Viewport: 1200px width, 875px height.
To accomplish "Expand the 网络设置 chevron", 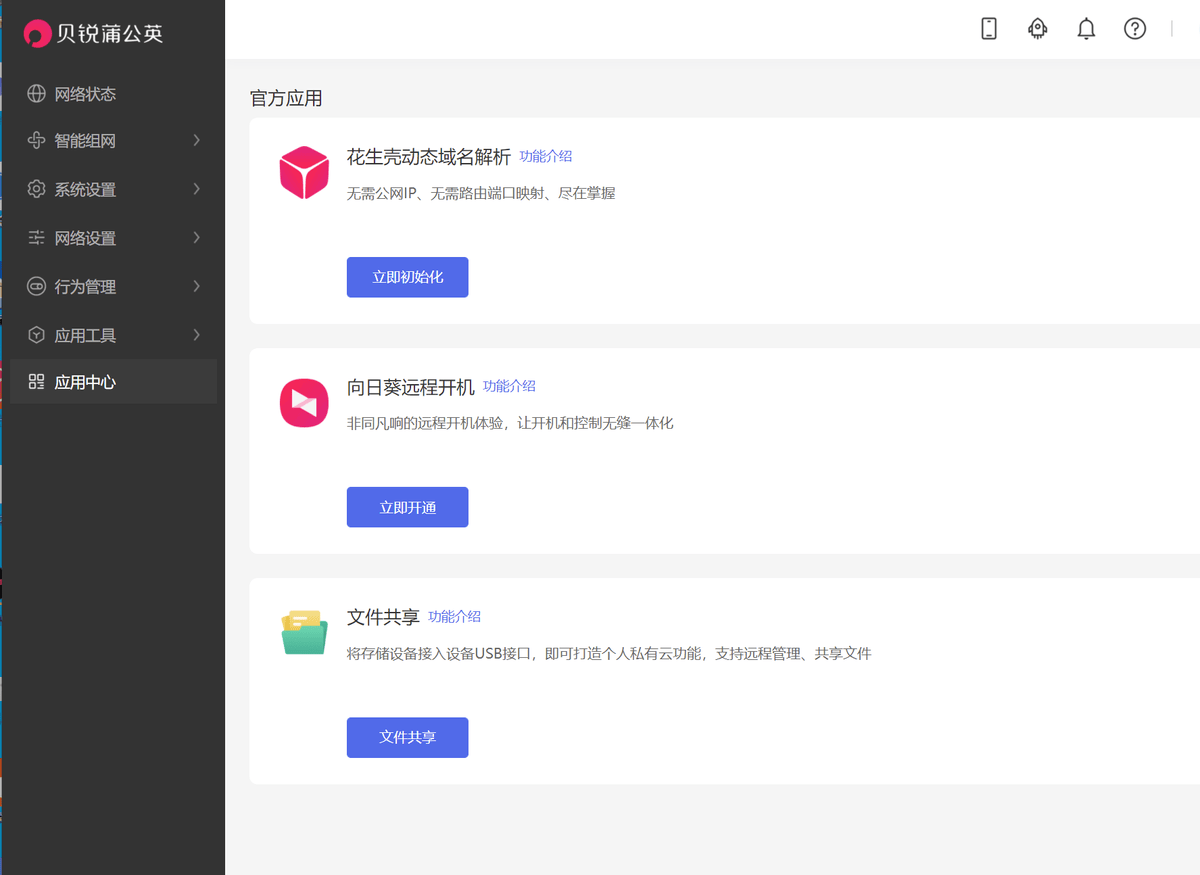I will pos(196,238).
